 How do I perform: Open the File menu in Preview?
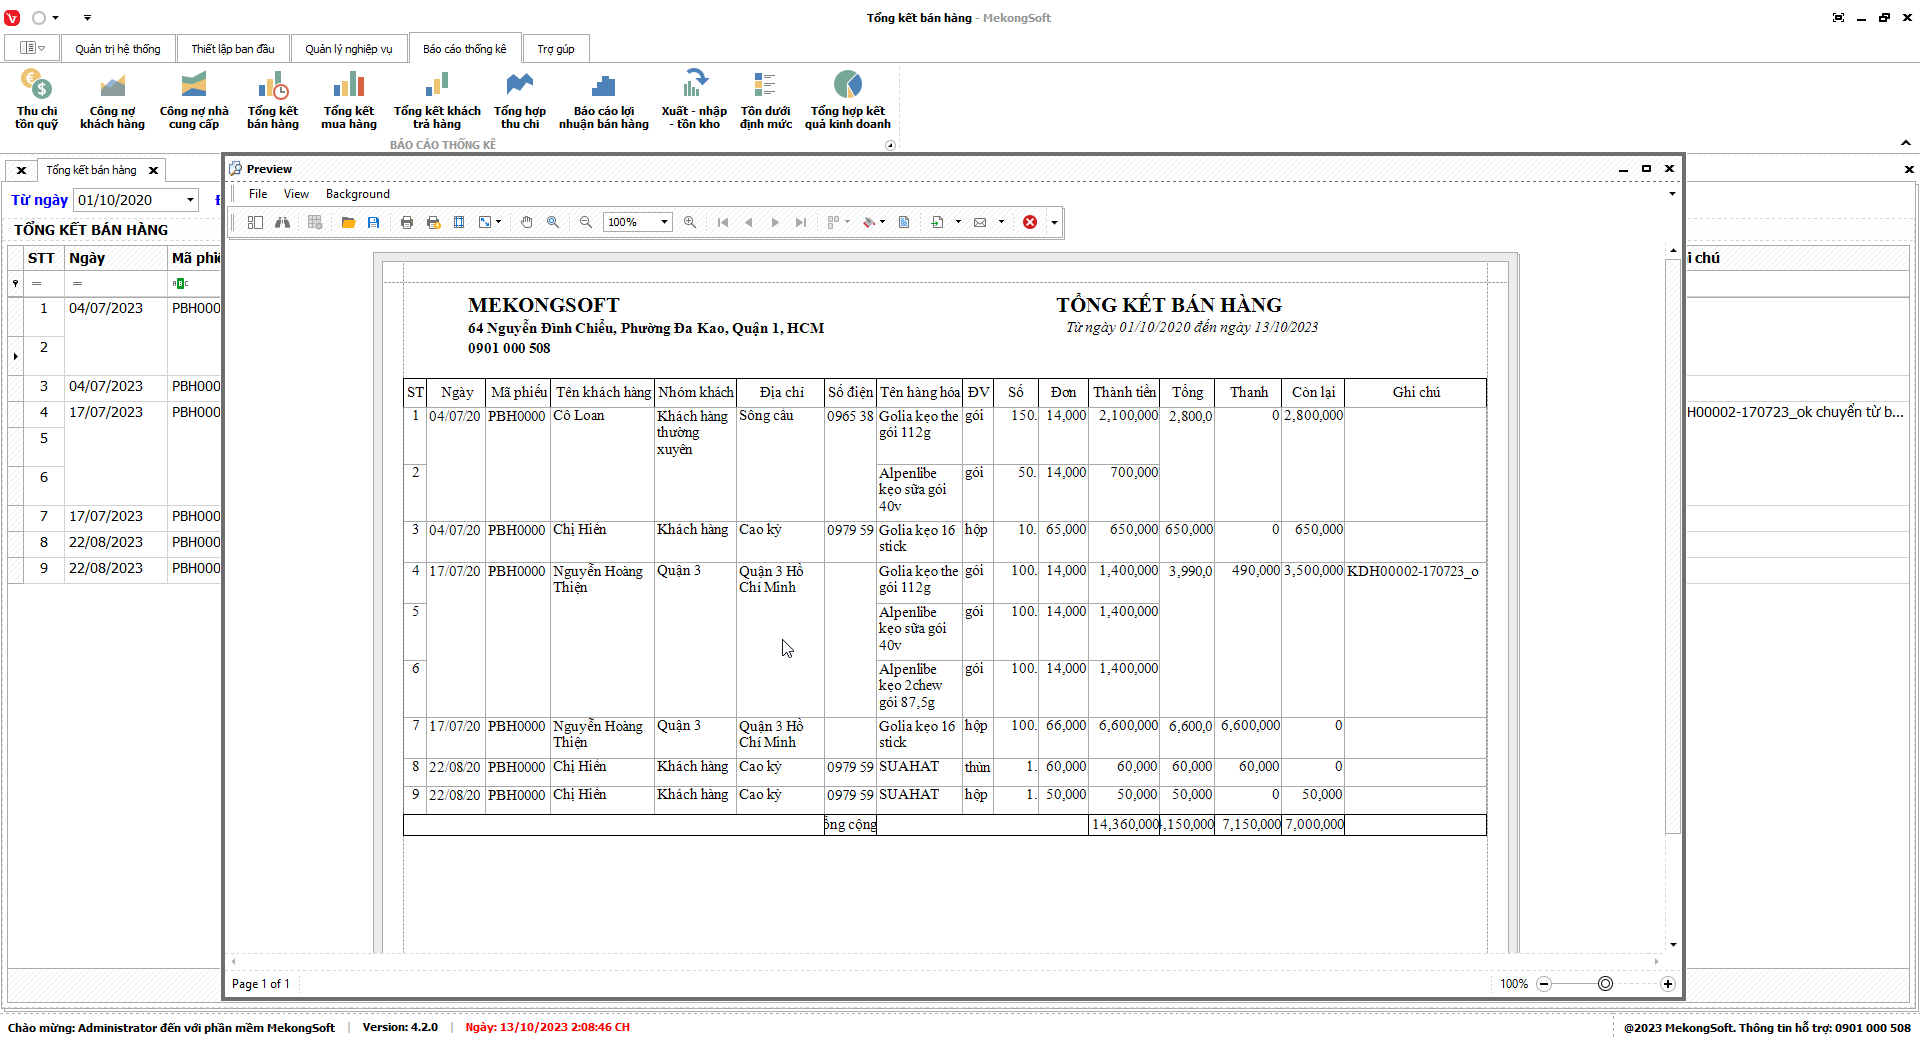click(x=258, y=194)
